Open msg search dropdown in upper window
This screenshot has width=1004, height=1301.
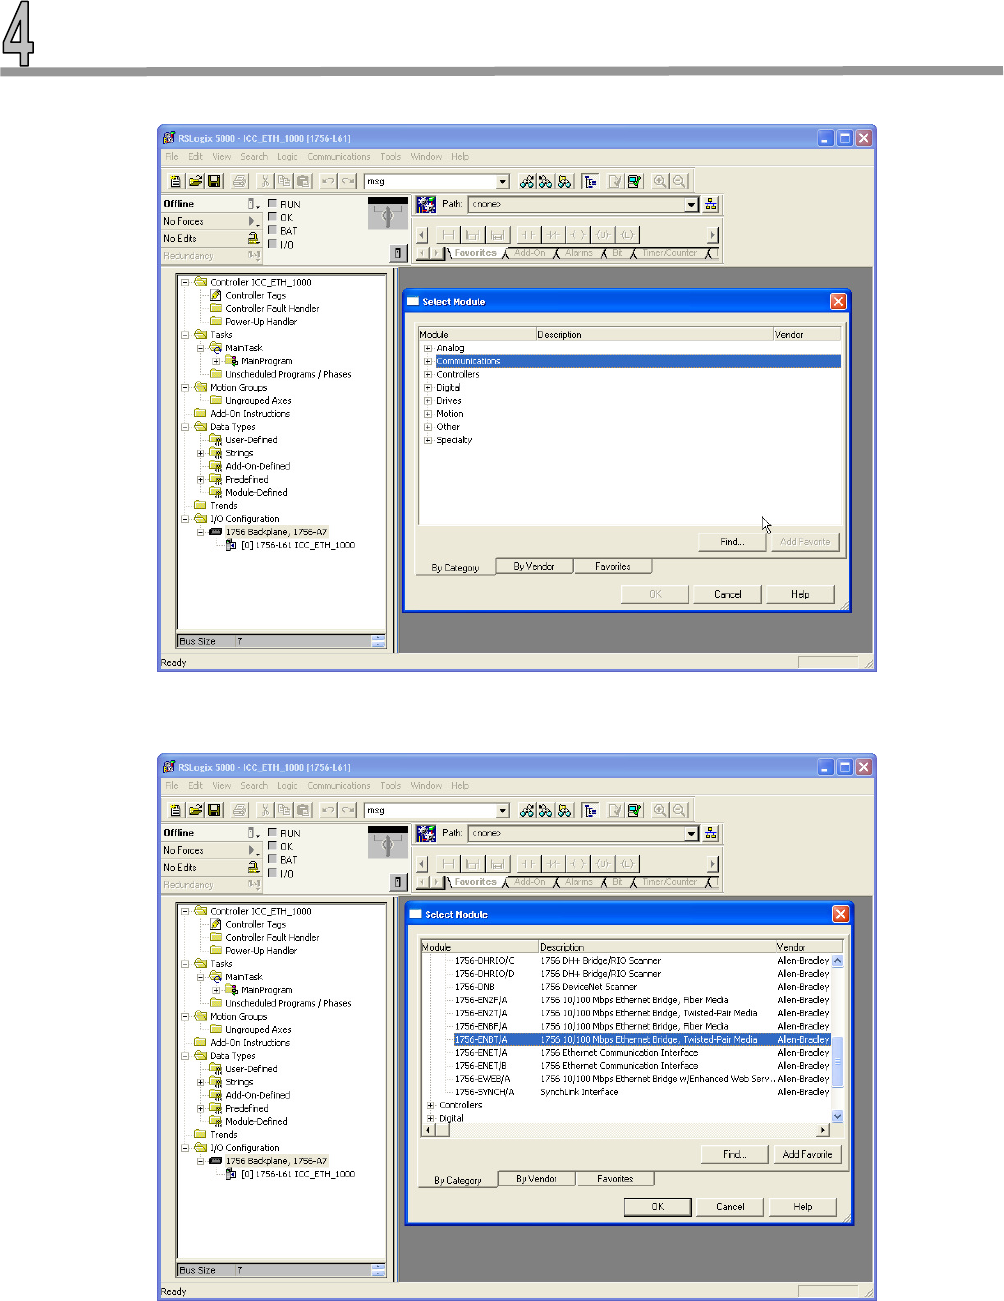pos(503,181)
